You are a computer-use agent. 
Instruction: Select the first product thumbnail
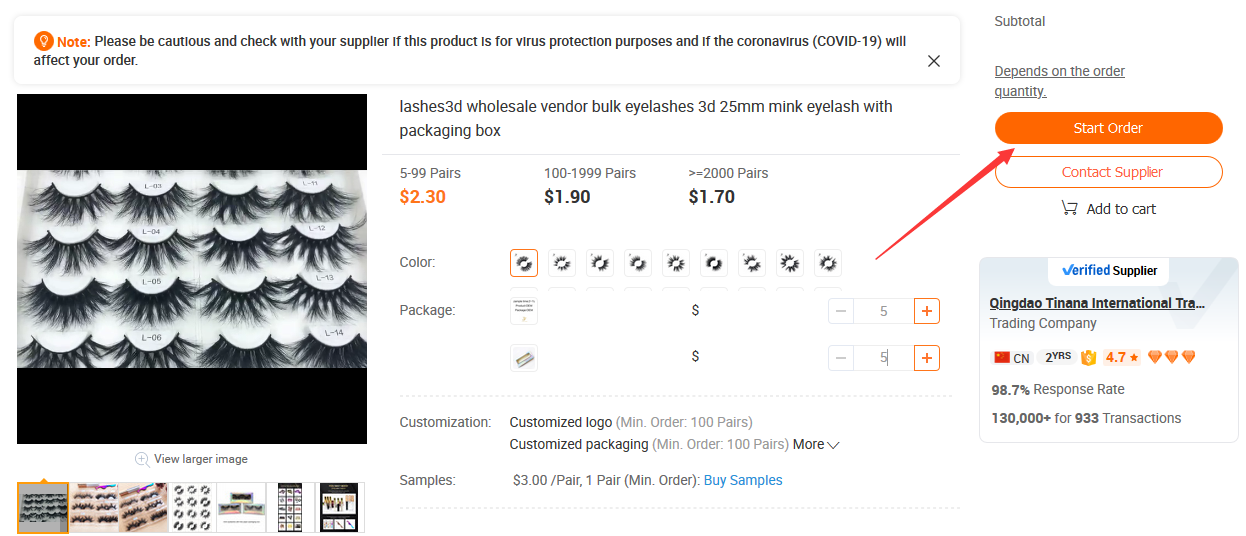(43, 508)
